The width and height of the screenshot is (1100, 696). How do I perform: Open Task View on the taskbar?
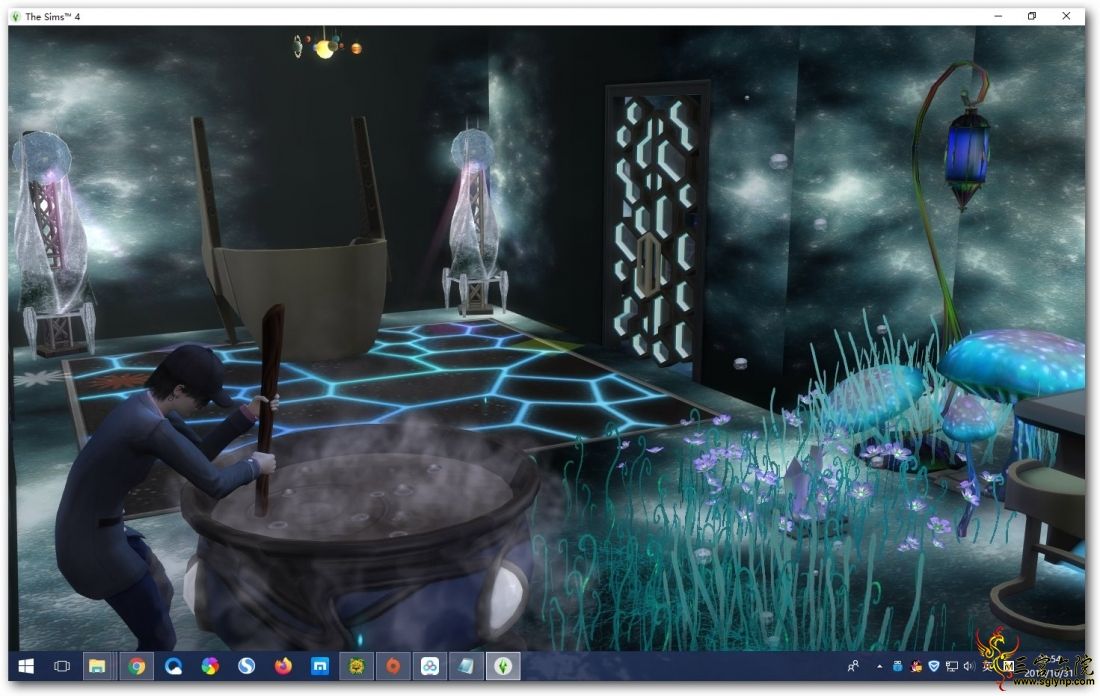pos(62,666)
